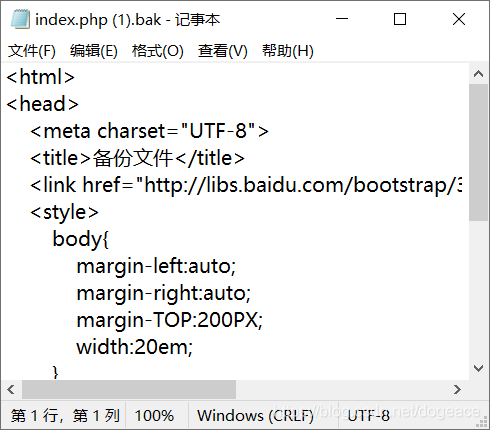Click the vertical scrollbar thumb

pos(478,152)
